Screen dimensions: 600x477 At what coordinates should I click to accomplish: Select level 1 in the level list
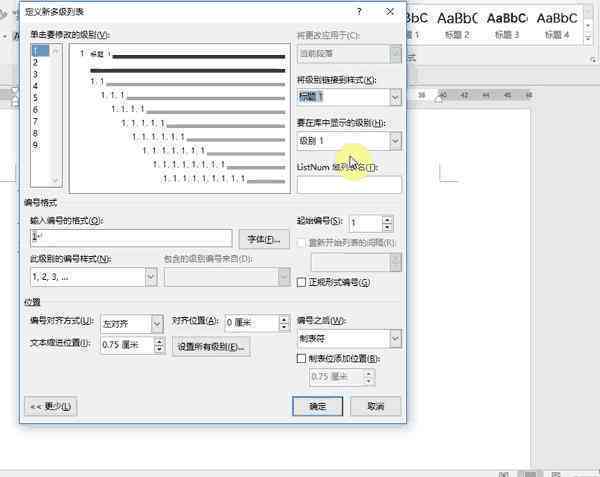40,50
